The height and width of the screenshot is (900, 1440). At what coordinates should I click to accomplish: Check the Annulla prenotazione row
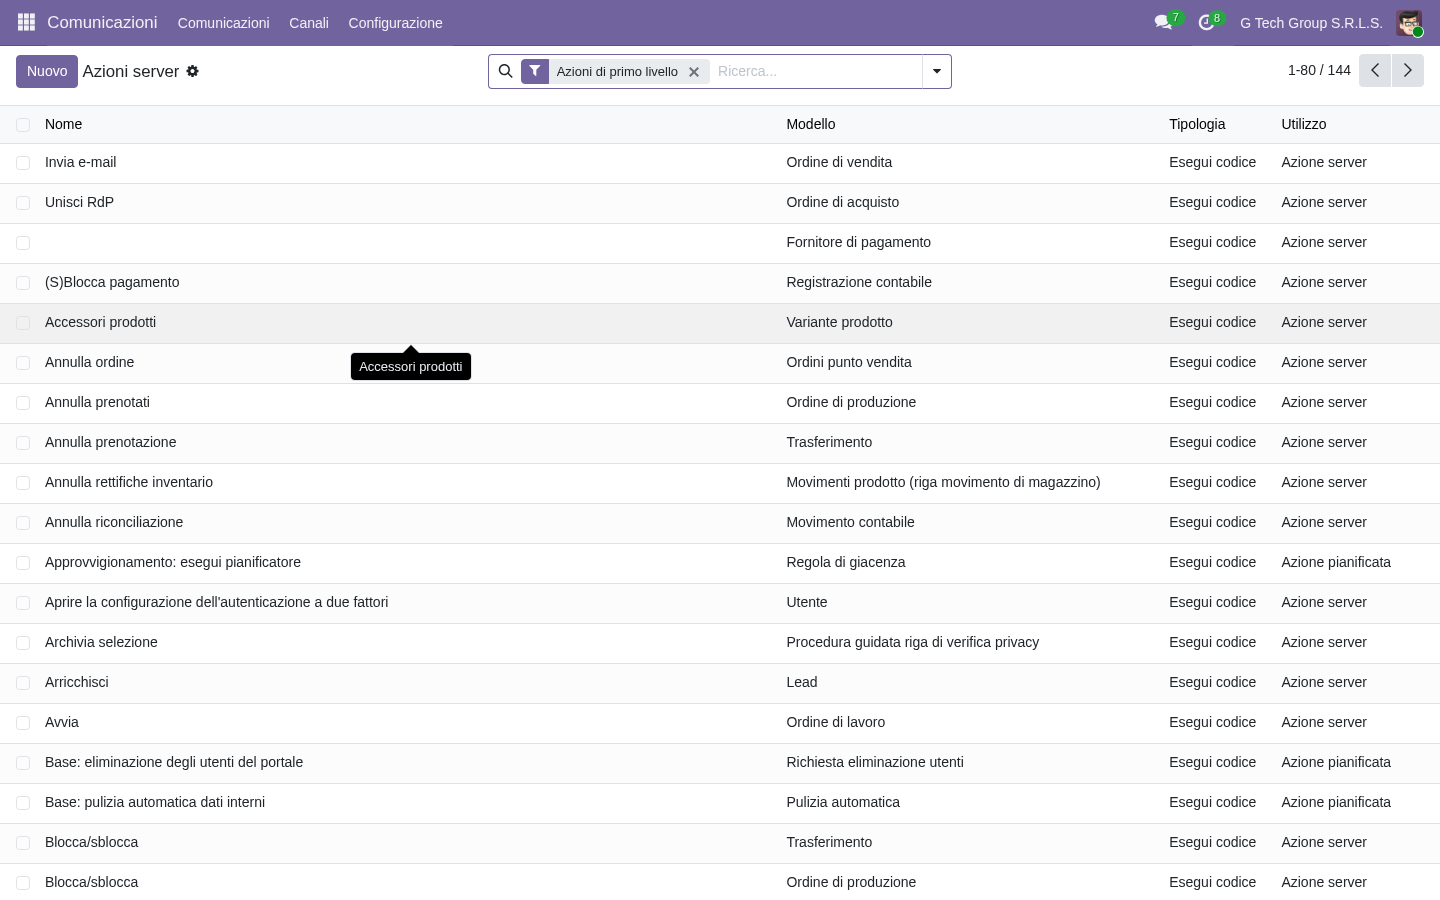coord(23,443)
